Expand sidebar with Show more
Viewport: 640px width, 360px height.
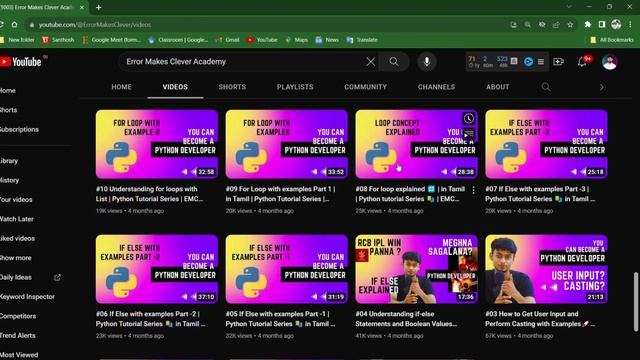pyautogui.click(x=16, y=258)
